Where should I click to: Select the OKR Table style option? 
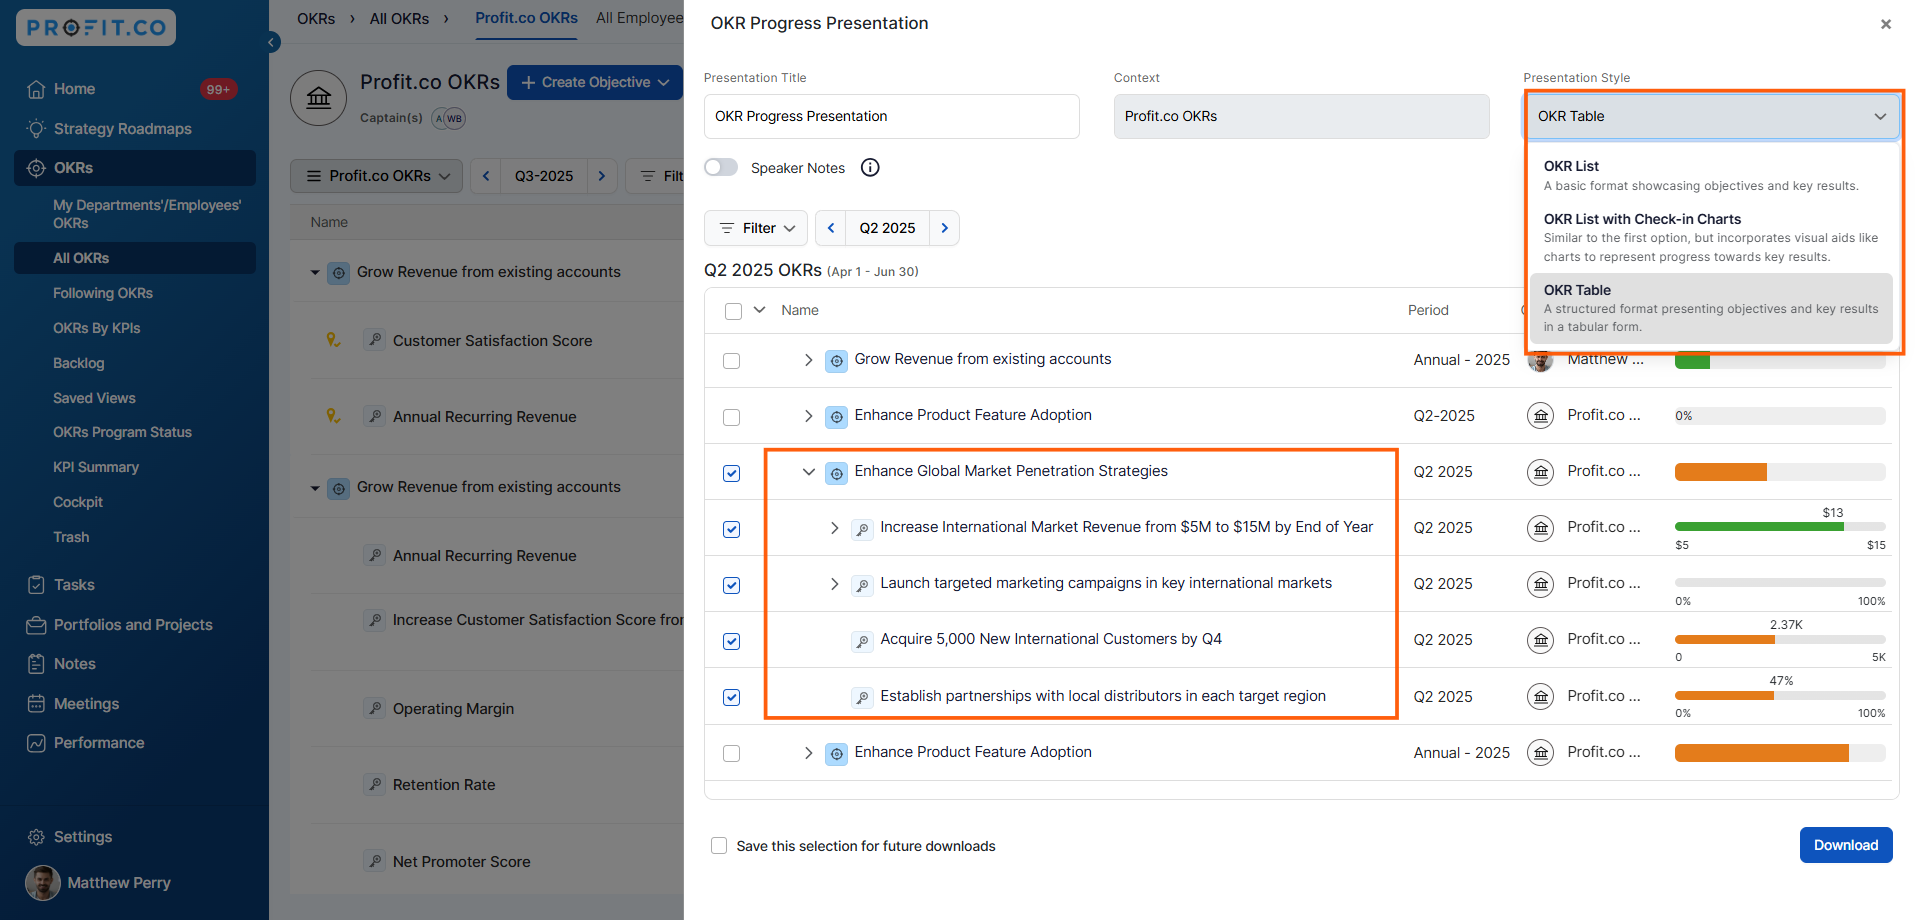(1711, 308)
